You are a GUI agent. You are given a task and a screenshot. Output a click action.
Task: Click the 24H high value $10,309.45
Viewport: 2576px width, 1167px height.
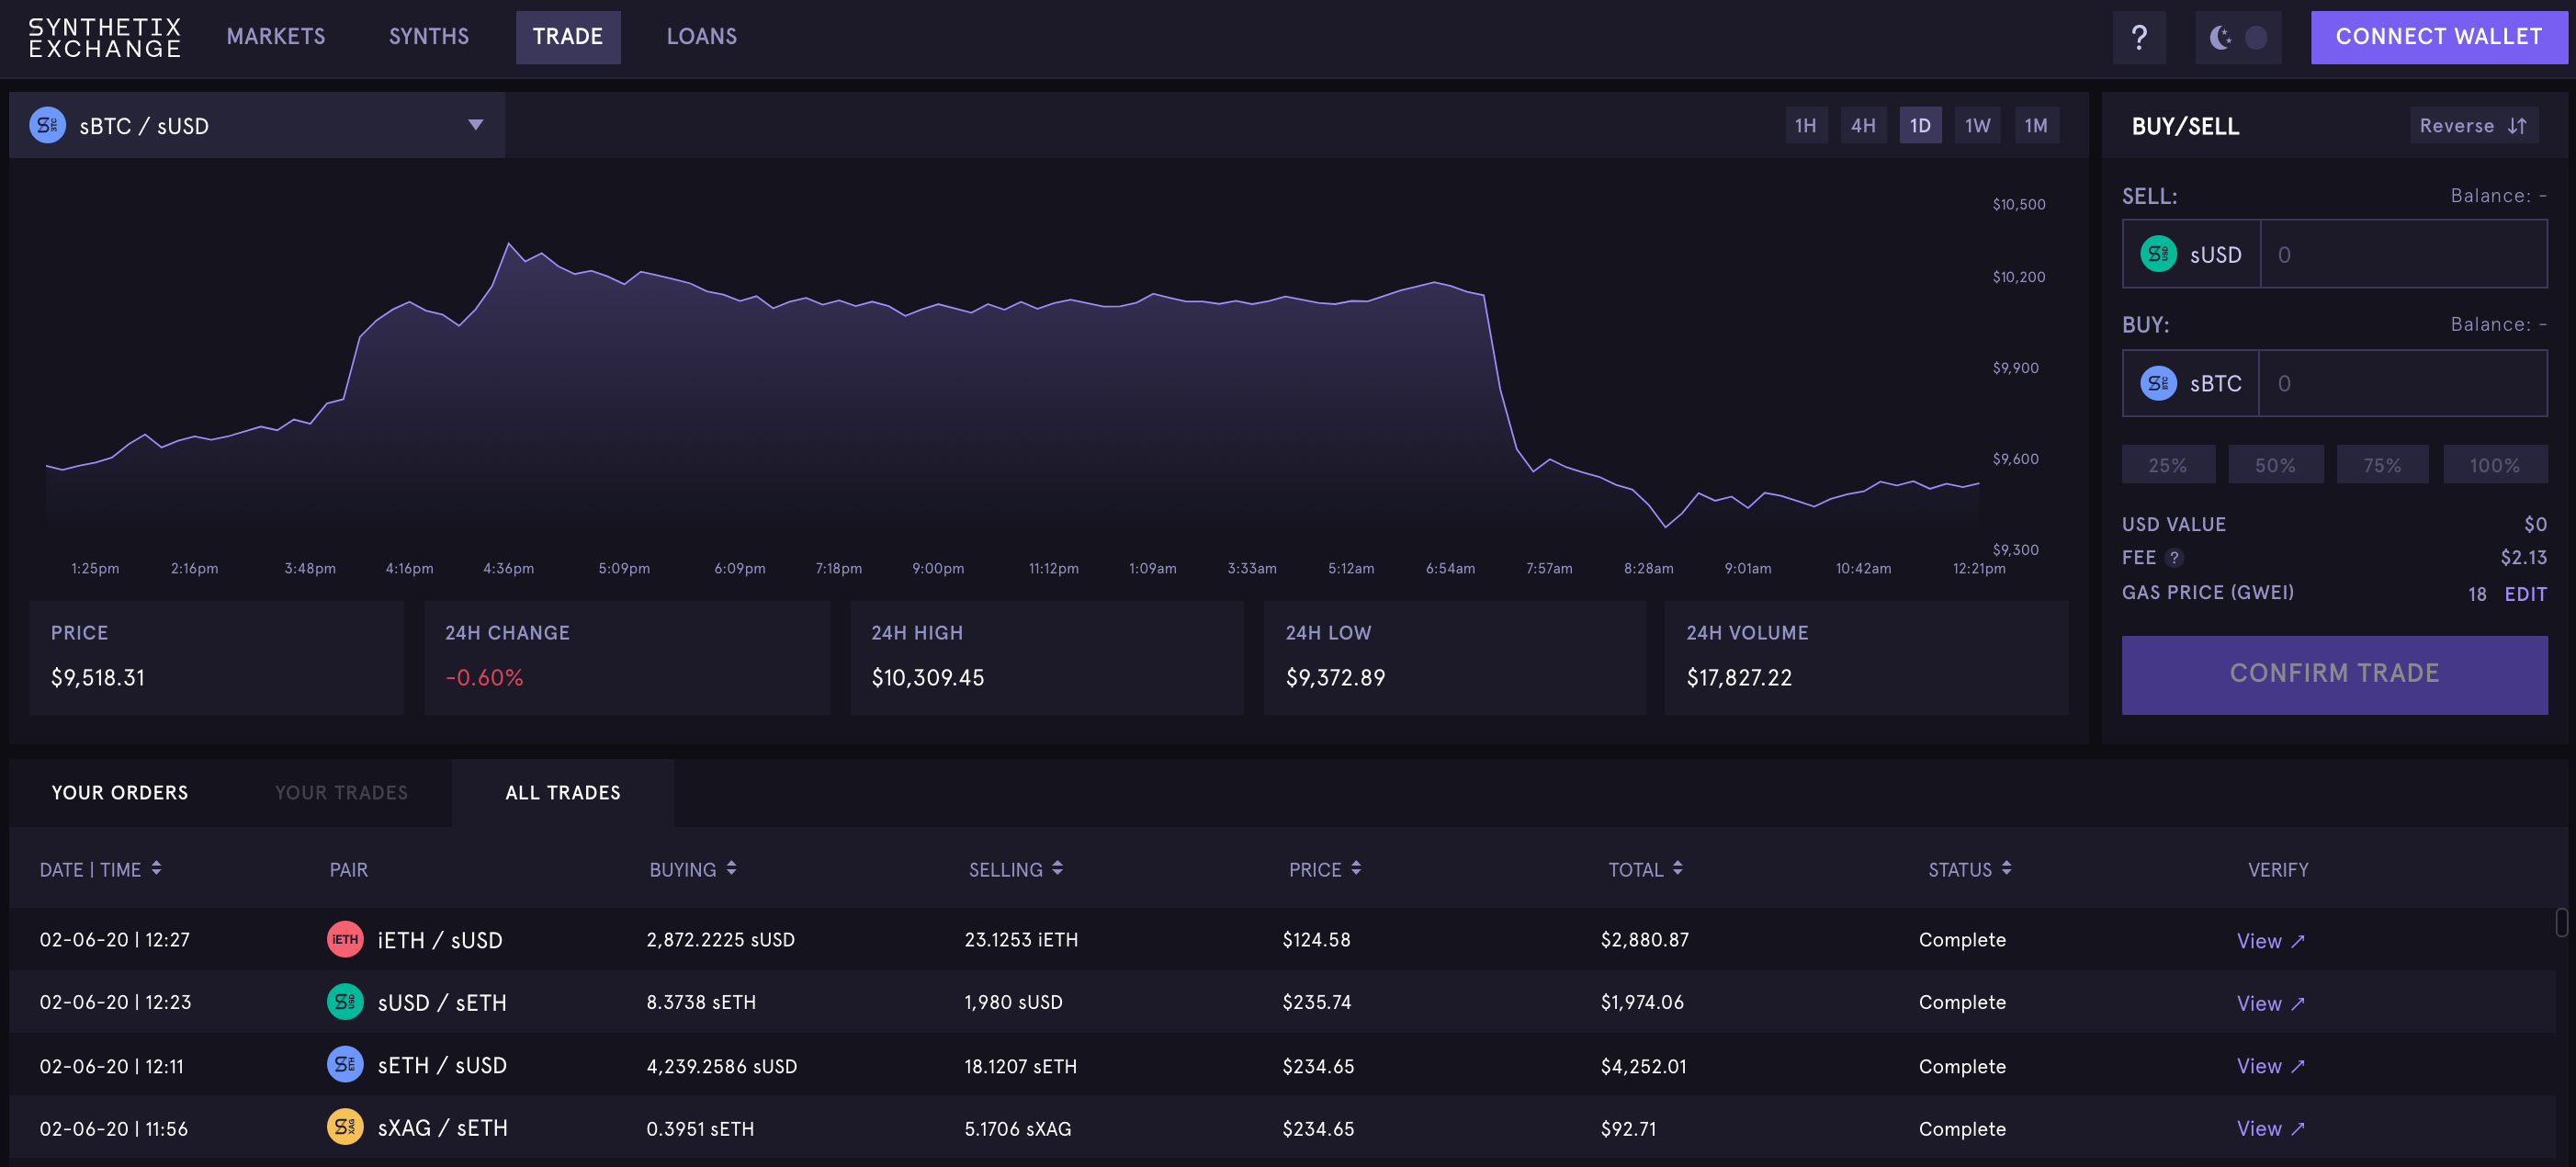(928, 678)
